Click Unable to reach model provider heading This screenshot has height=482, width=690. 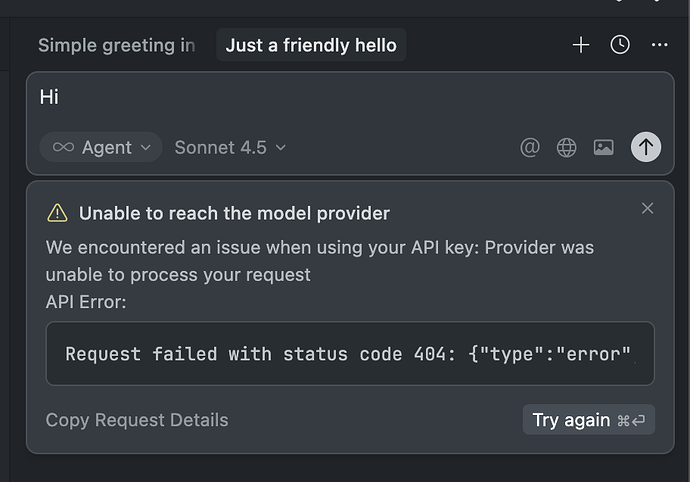pos(234,213)
